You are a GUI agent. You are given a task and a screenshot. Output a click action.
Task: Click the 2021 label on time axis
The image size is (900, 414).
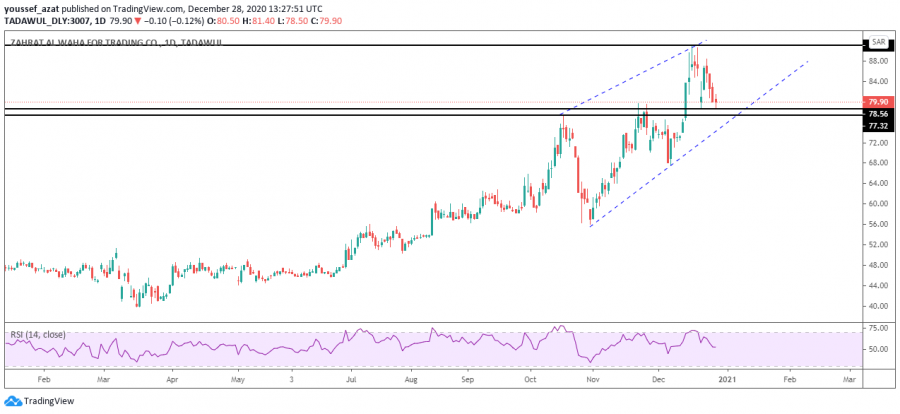coord(727,380)
